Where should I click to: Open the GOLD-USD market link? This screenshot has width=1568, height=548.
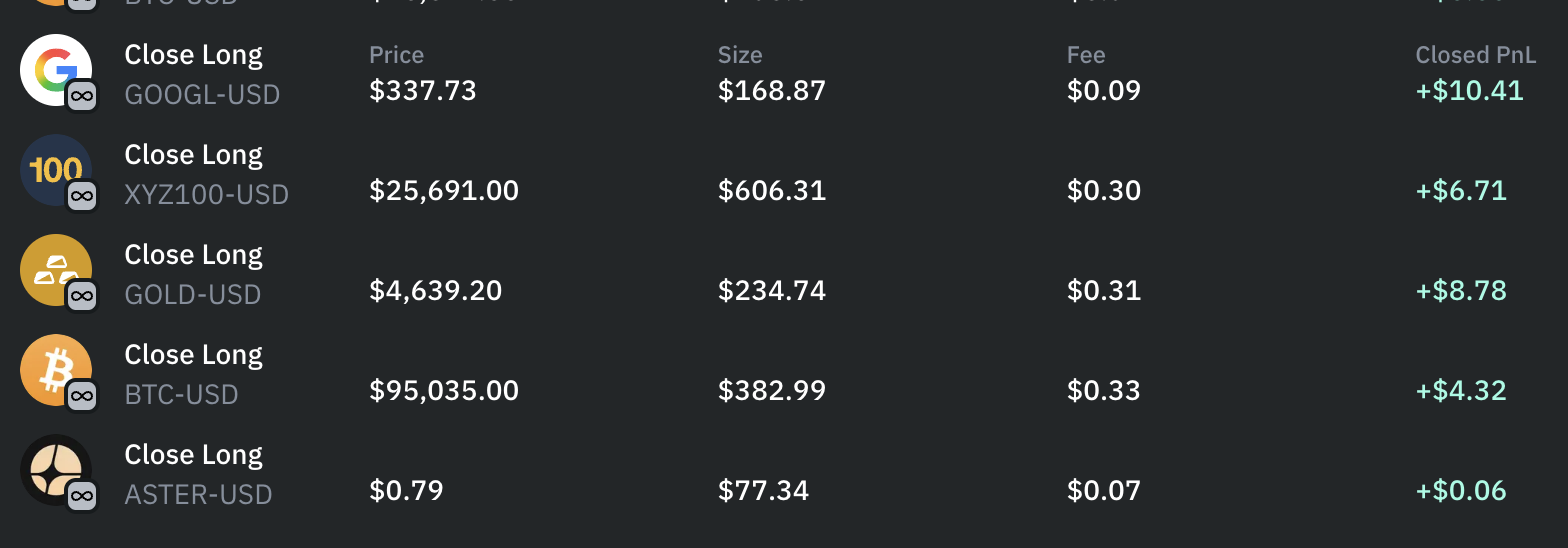pos(192,295)
